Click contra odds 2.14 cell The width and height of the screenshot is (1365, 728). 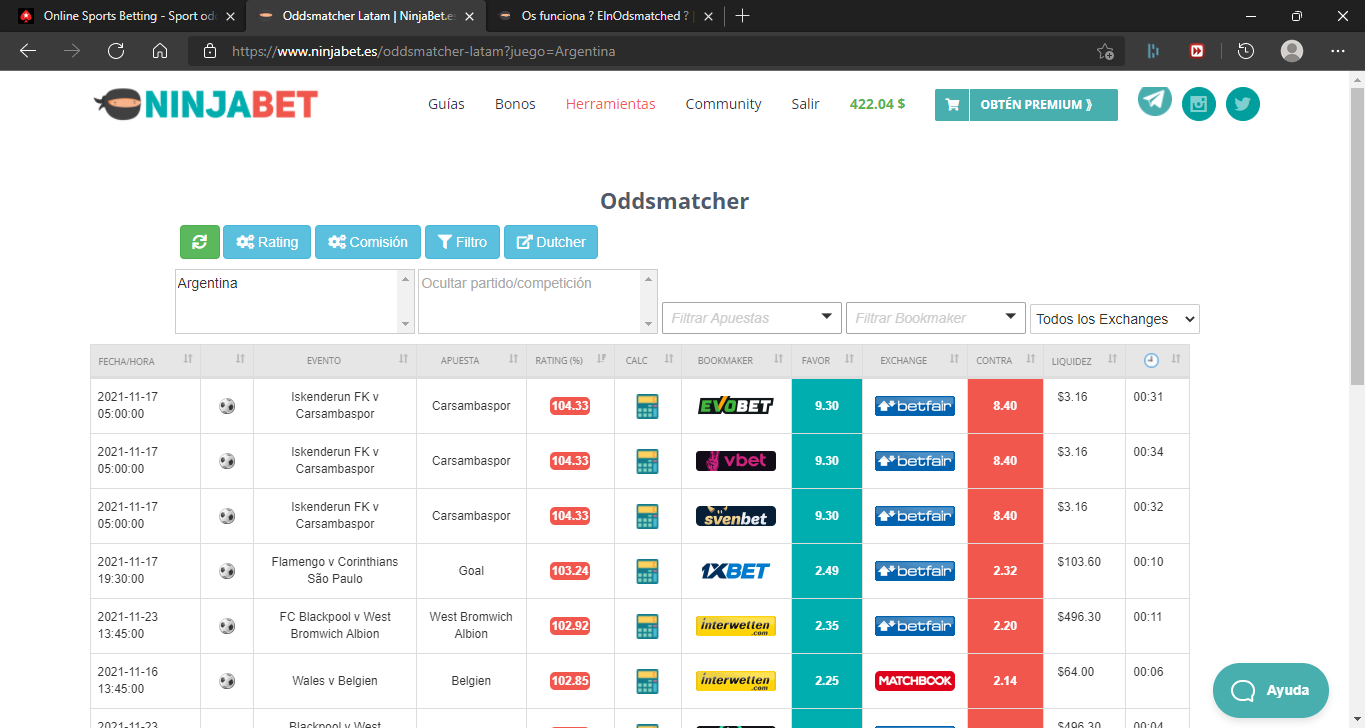pos(1005,681)
